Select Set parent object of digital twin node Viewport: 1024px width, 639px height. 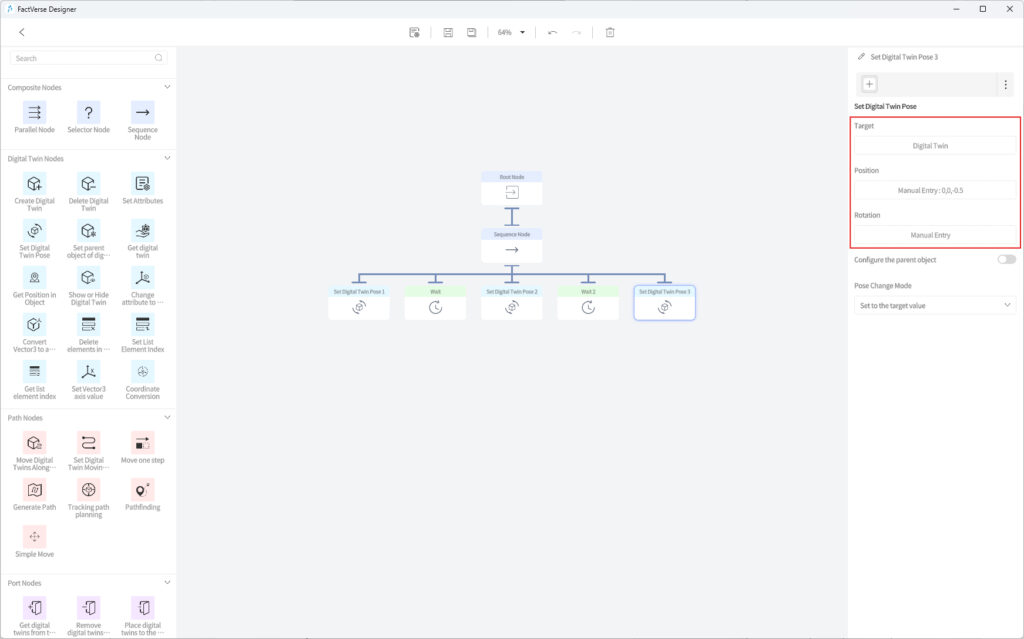pyautogui.click(x=88, y=231)
